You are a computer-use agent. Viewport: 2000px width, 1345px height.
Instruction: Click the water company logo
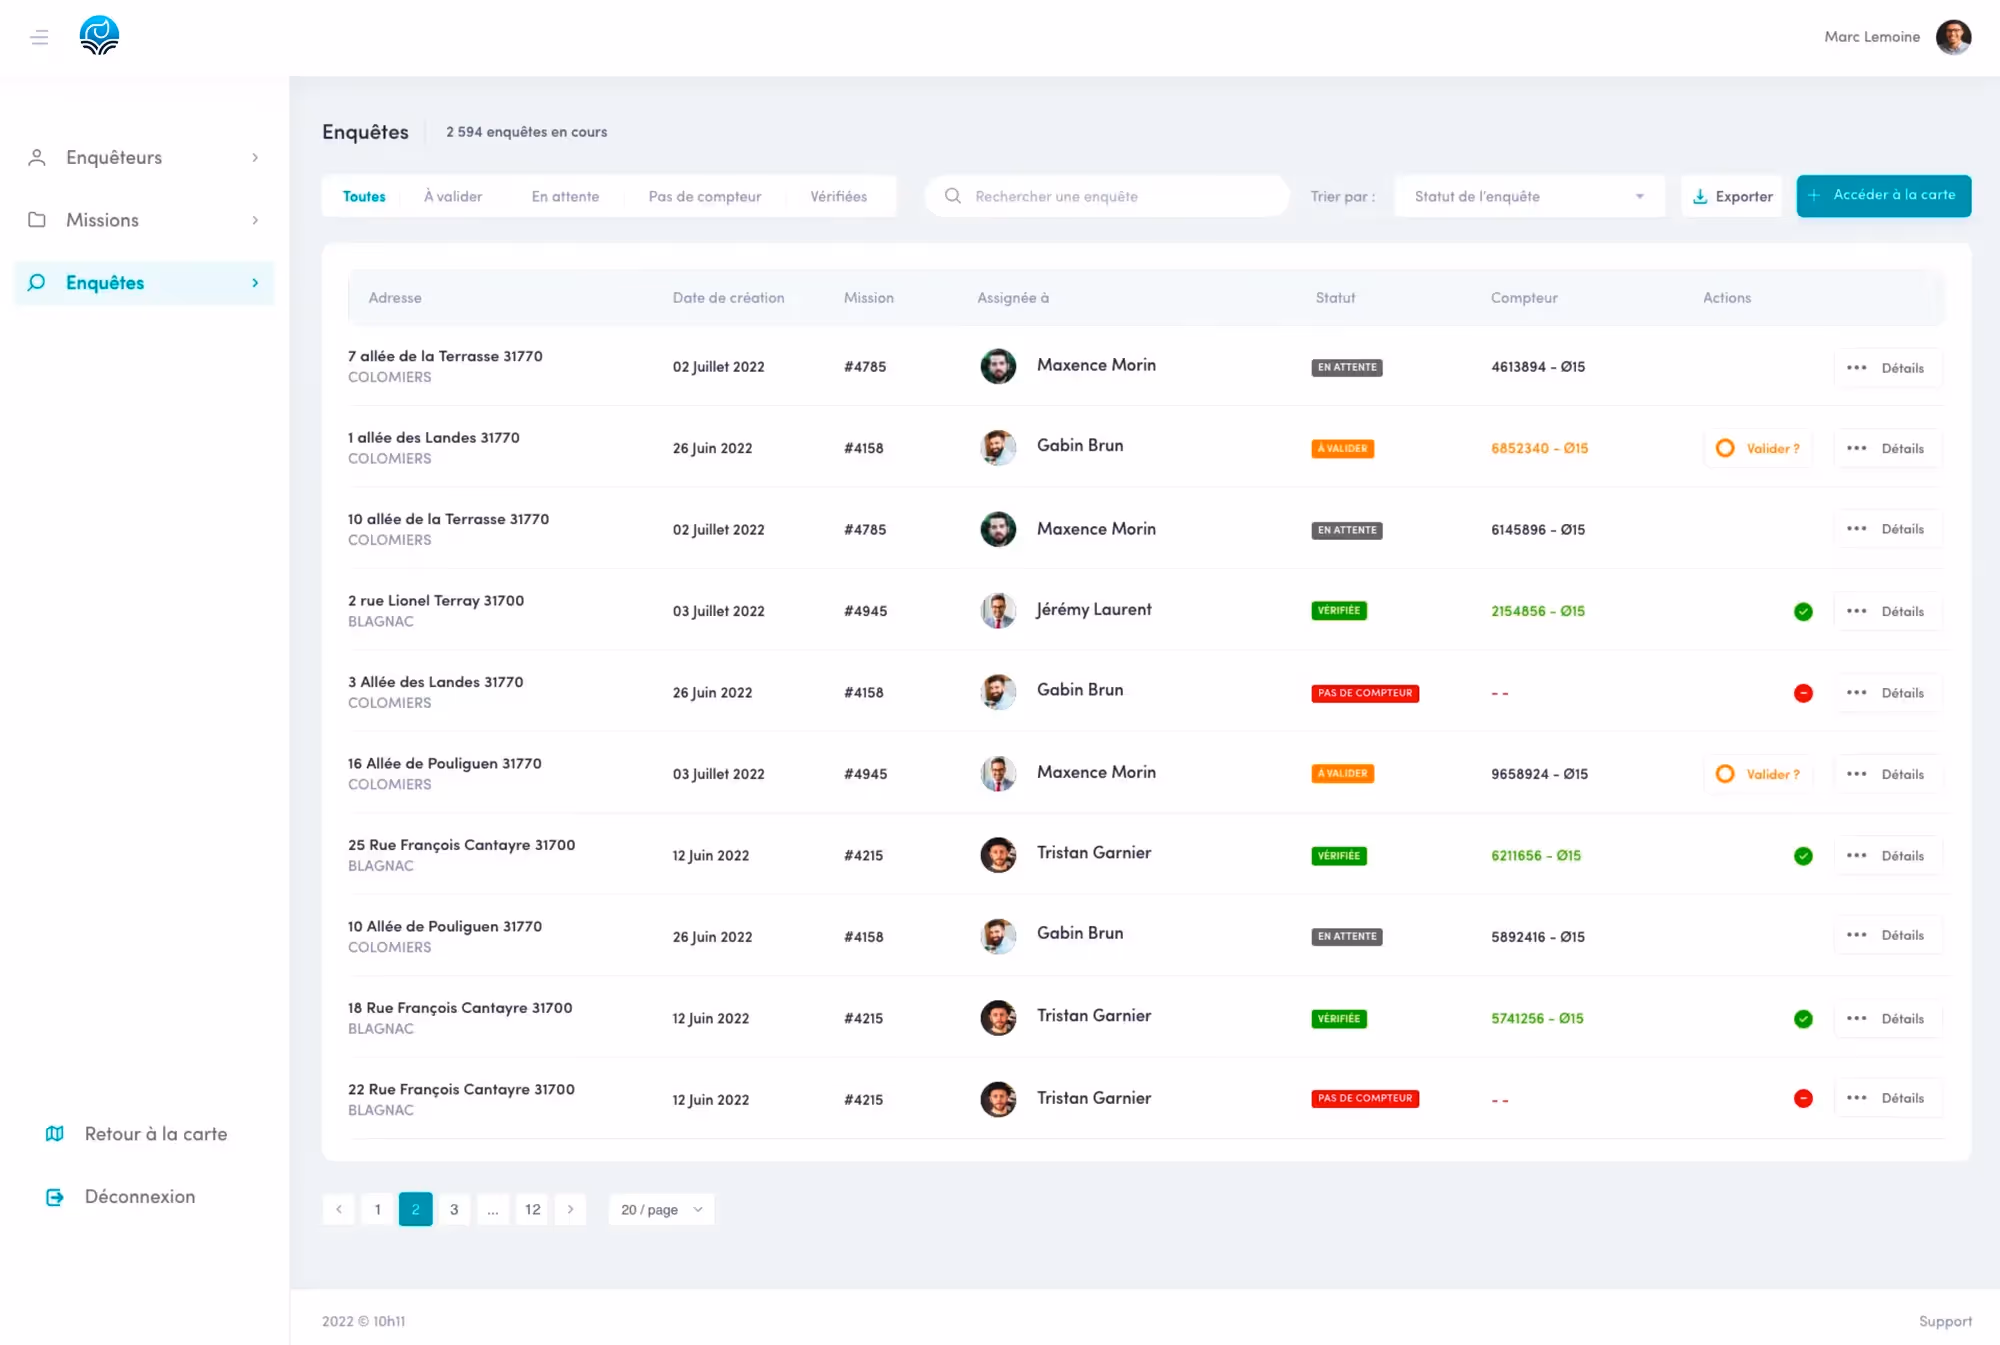pos(99,36)
